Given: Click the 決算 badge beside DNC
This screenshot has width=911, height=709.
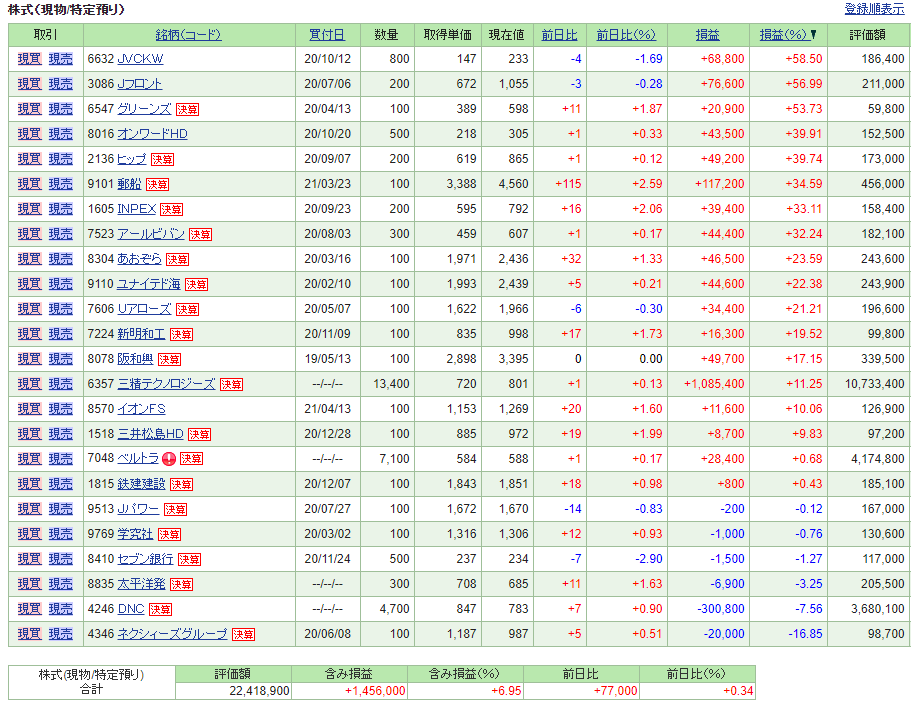Looking at the screenshot, I should [160, 609].
